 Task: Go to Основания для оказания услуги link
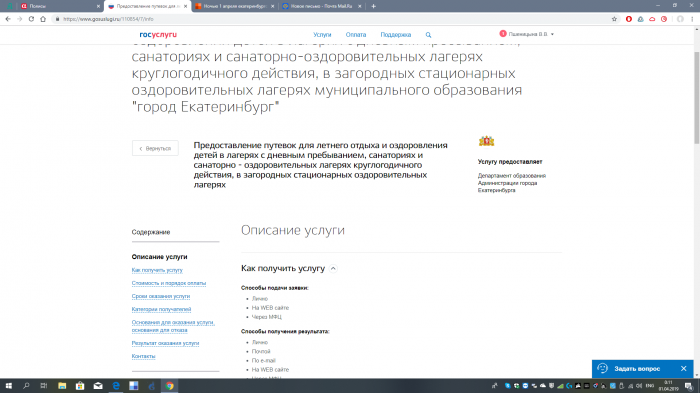(x=173, y=326)
